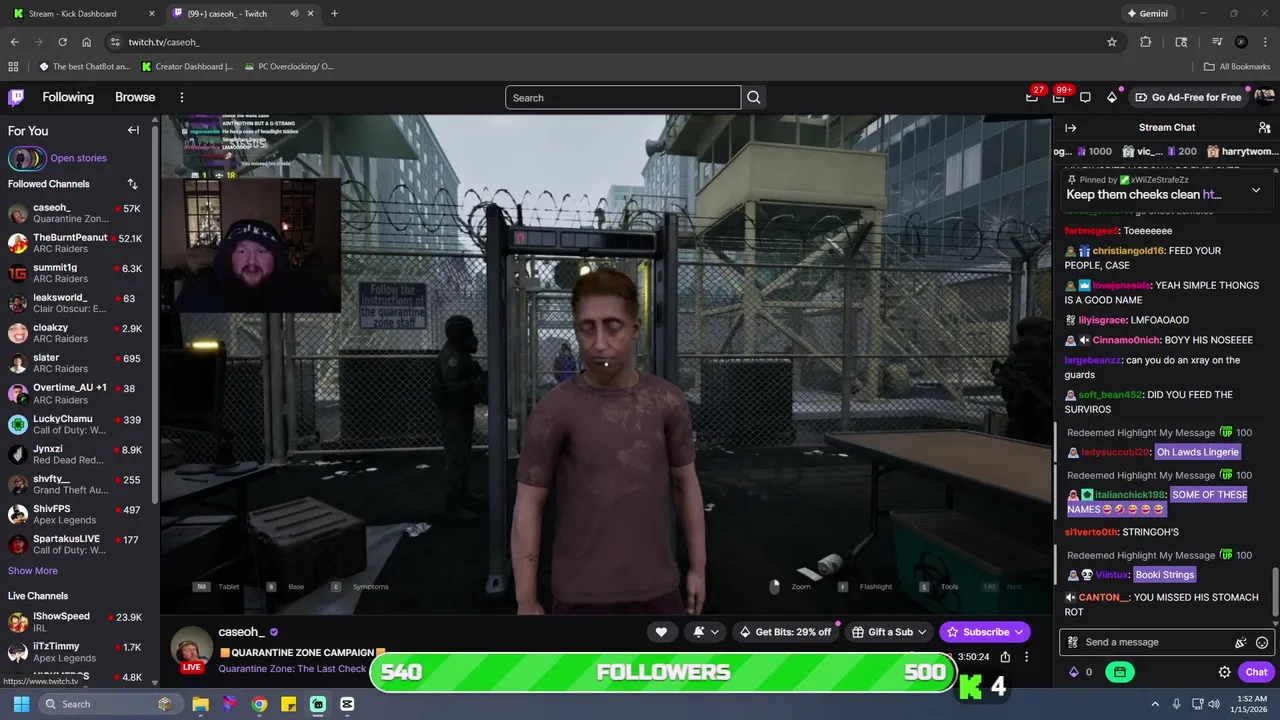
Task: Open the taskbar clock showing 1:52 AM
Action: coord(1250,704)
